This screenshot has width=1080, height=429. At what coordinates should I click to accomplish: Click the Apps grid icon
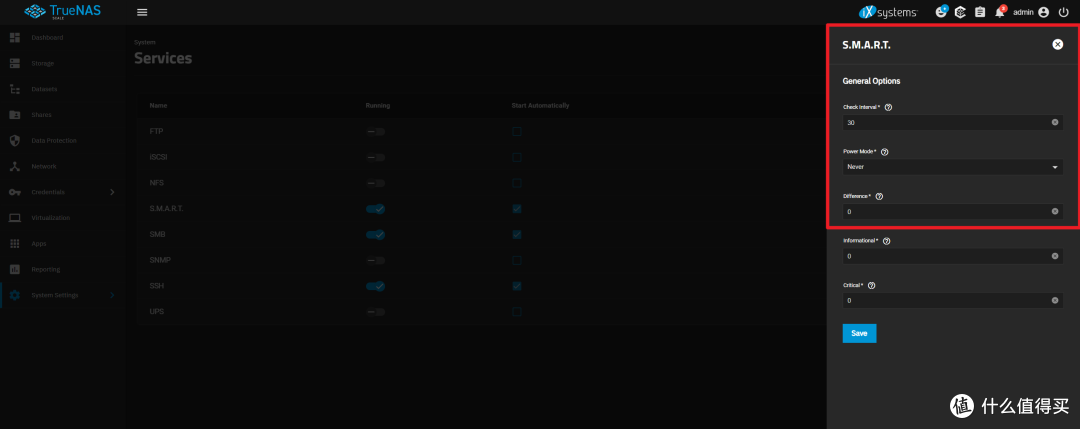click(x=14, y=244)
